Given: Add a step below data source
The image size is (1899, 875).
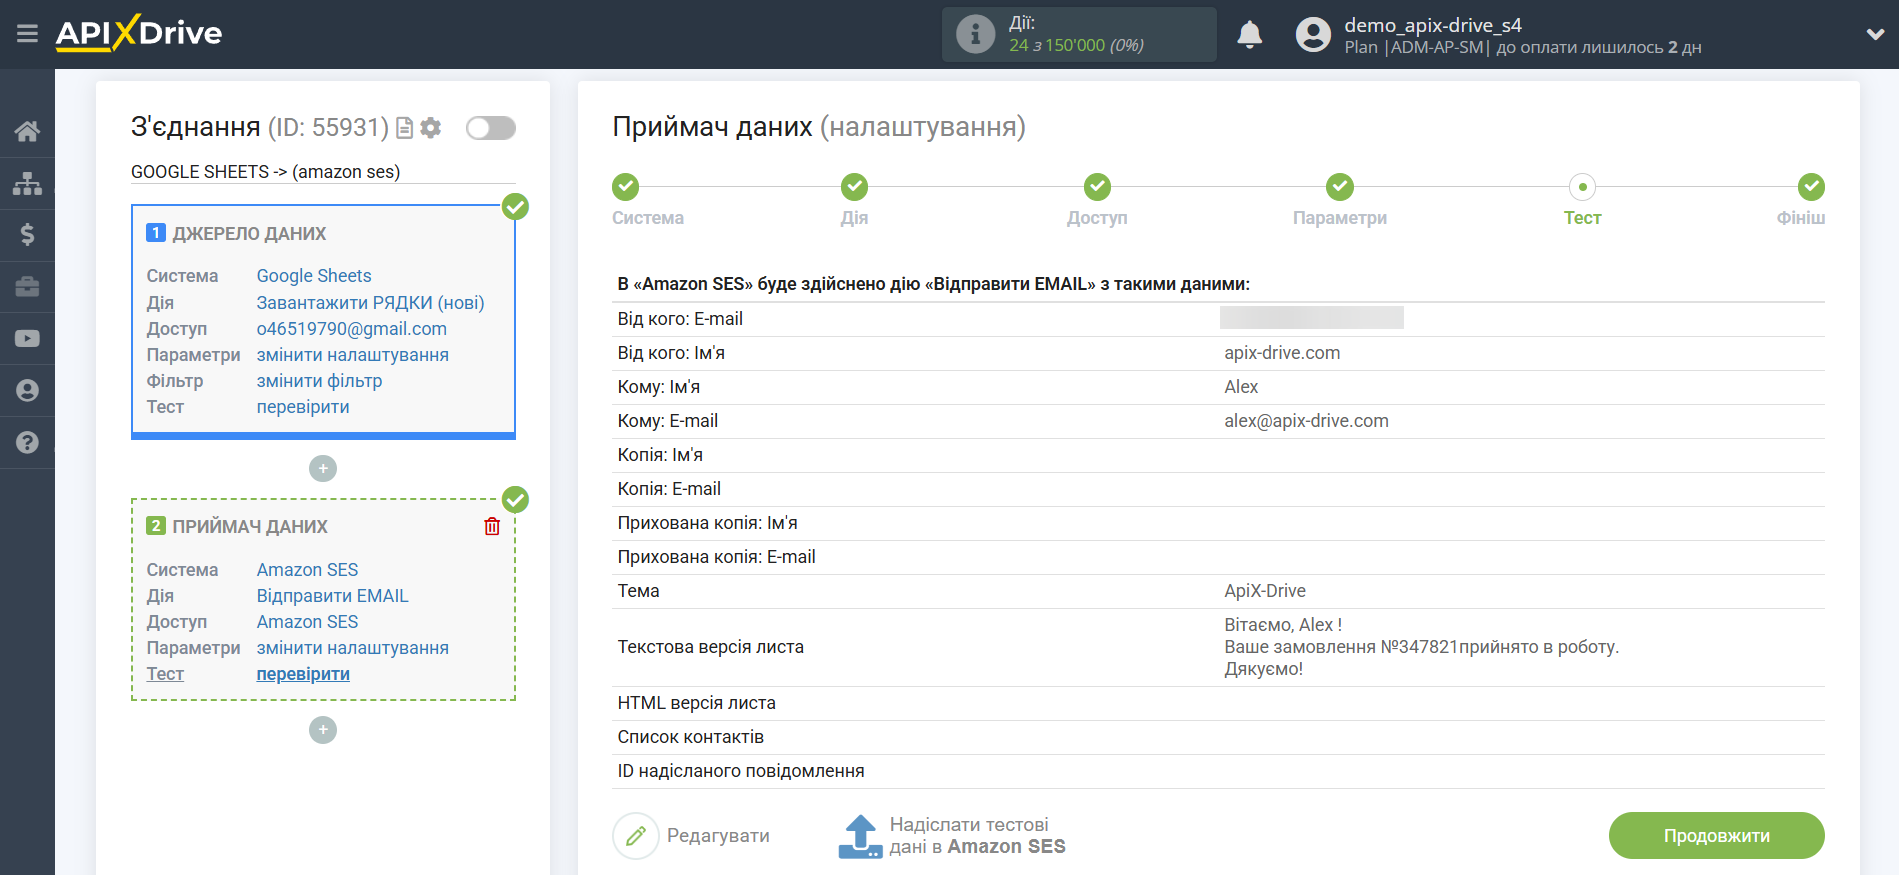Looking at the screenshot, I should click(x=323, y=468).
